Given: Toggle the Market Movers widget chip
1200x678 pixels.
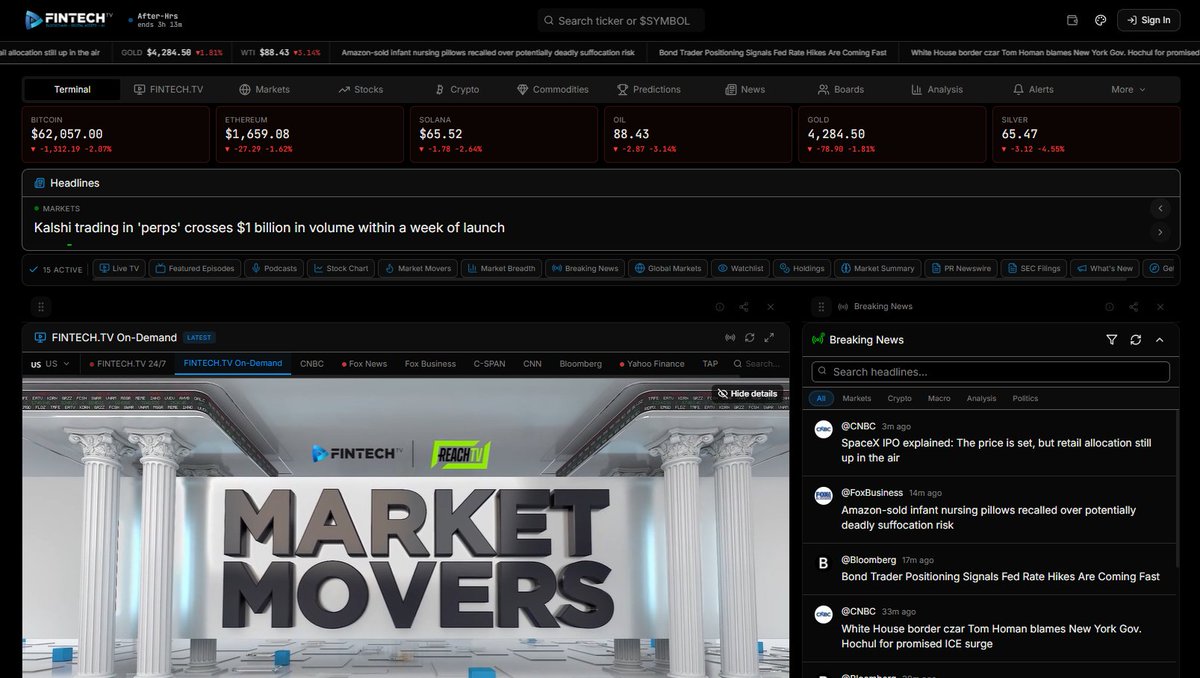Looking at the screenshot, I should click(418, 268).
